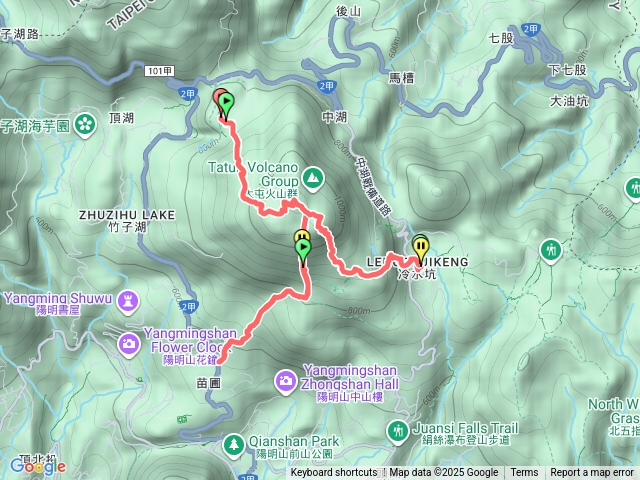Viewport: 640px width, 480px height.
Task: Select the Qianshan Park tree icon
Action: pos(234,444)
